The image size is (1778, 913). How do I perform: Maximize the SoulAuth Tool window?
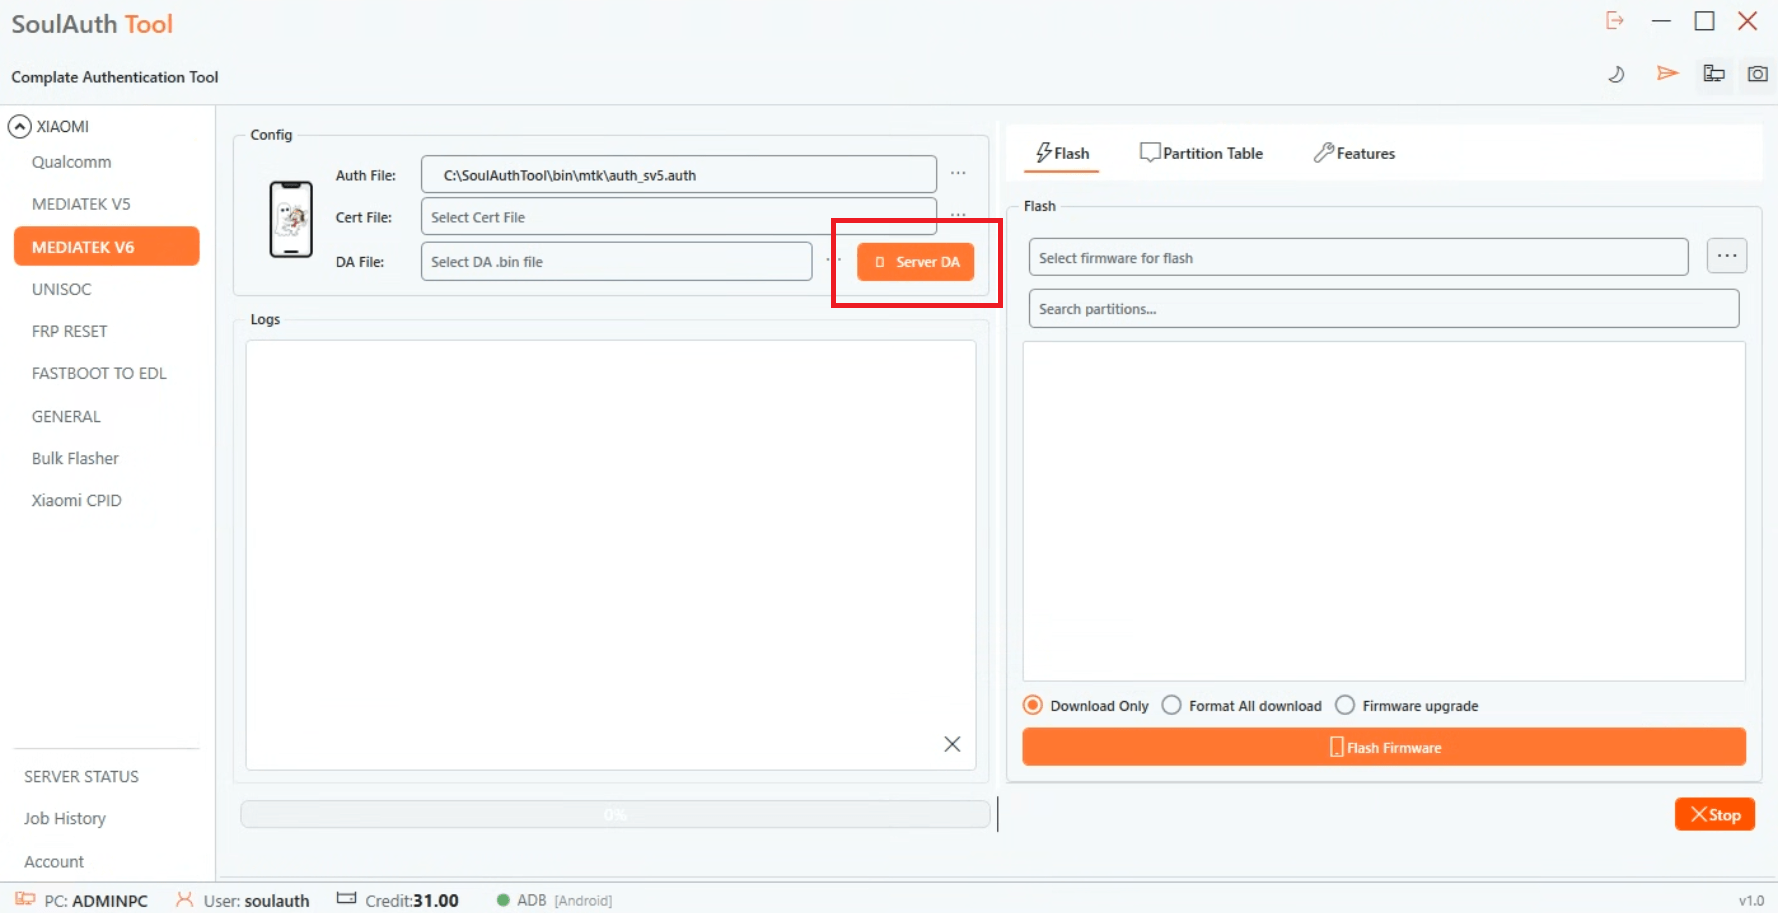tap(1705, 21)
